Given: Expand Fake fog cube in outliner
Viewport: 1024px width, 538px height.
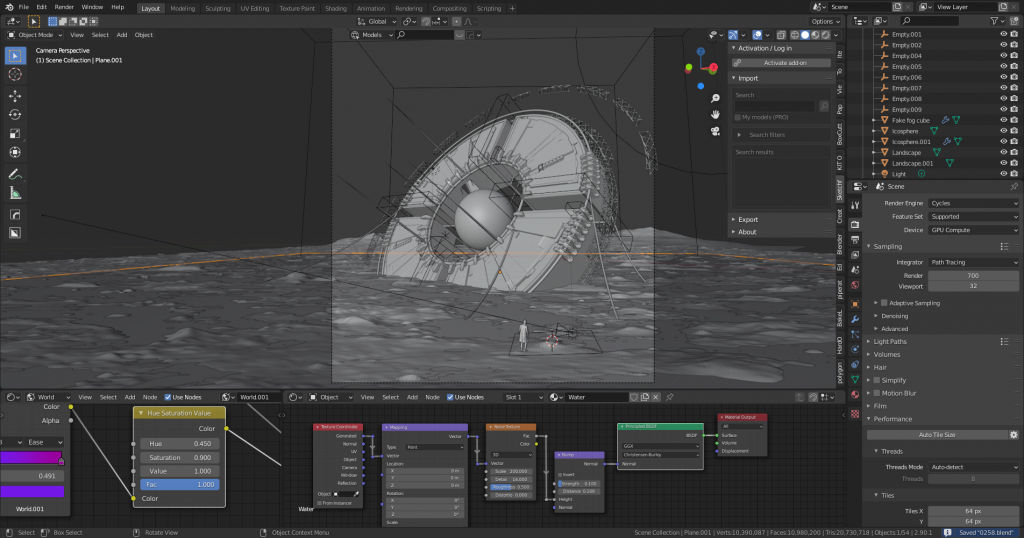Looking at the screenshot, I should coord(874,120).
